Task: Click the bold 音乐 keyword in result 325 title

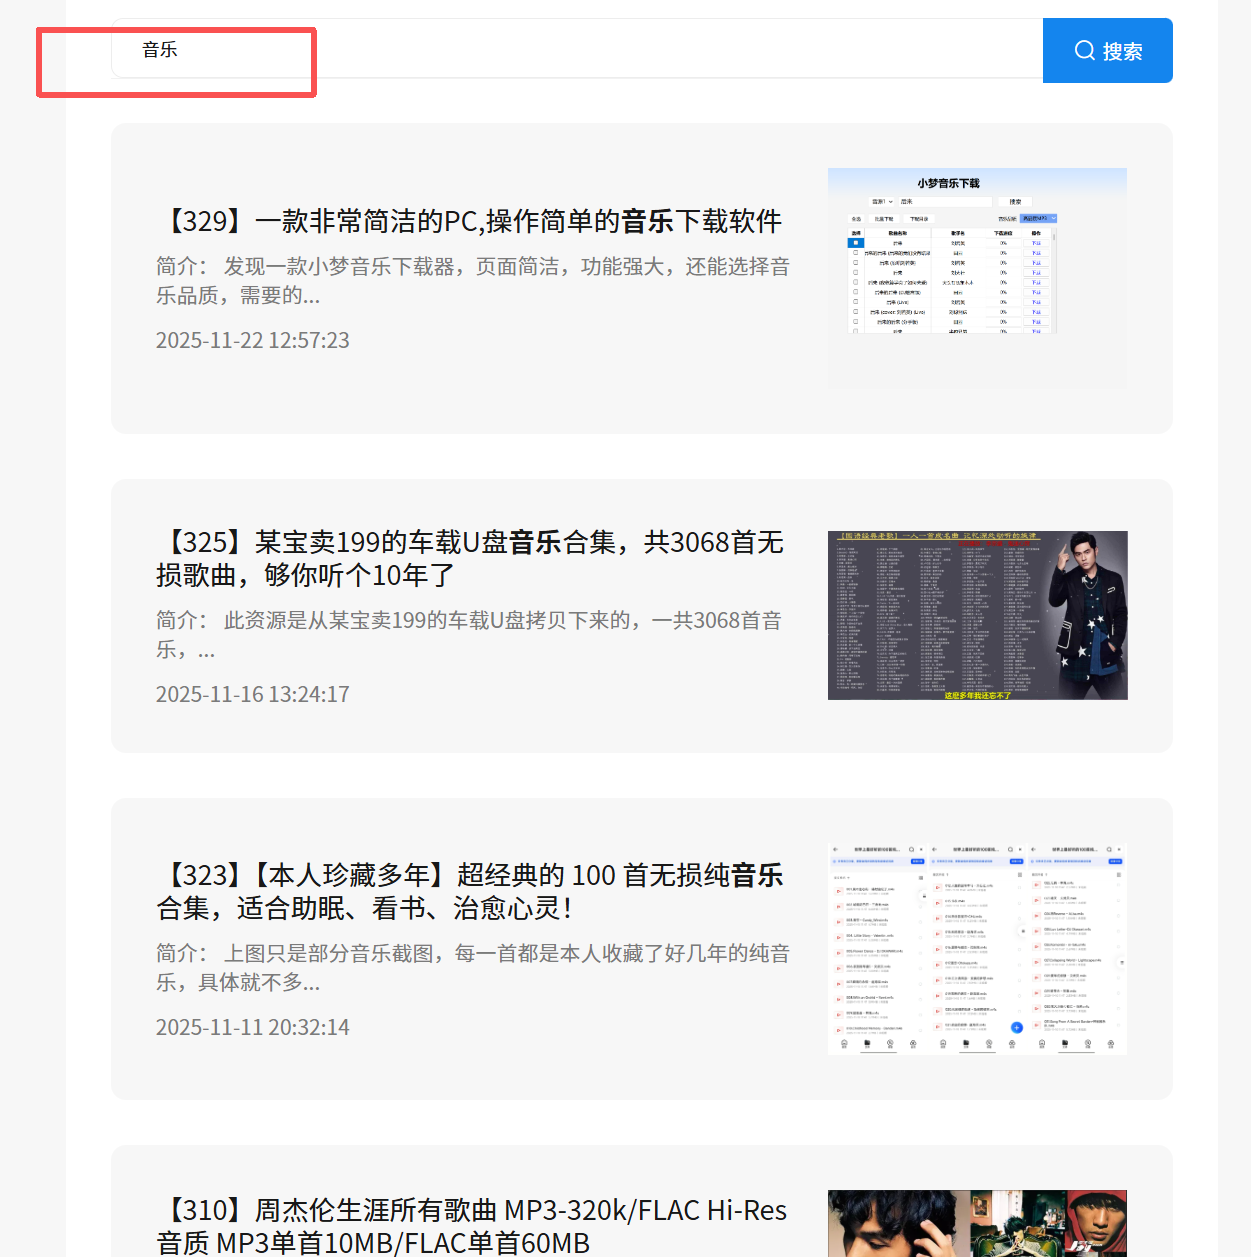Action: (535, 542)
